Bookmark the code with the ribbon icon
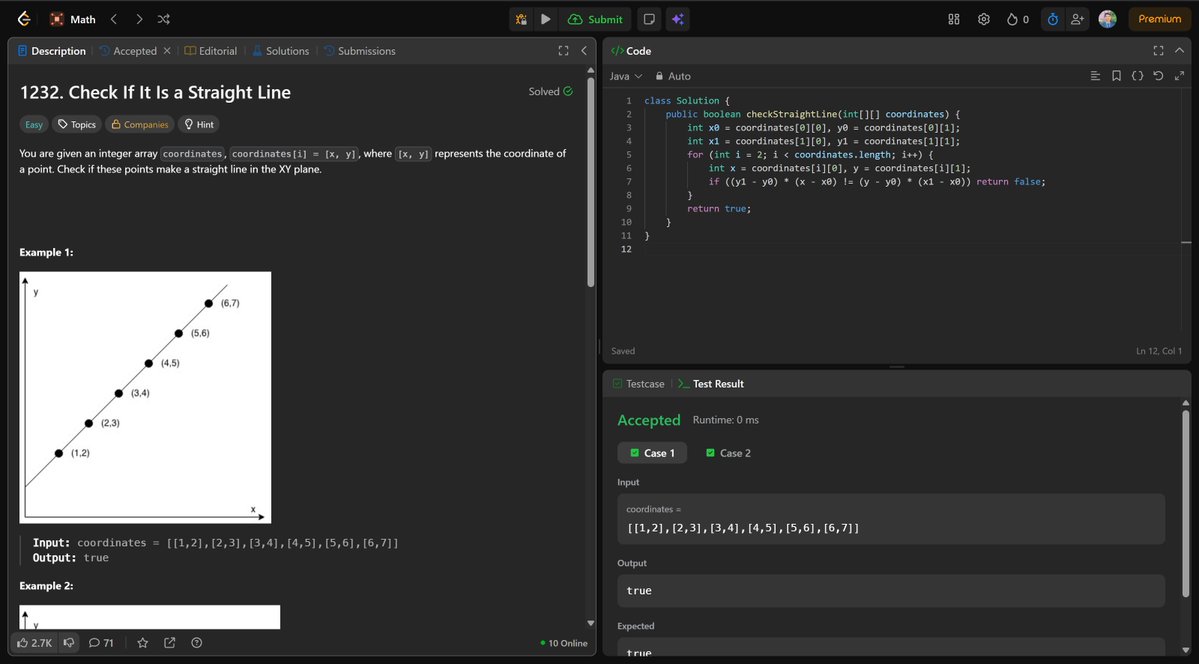This screenshot has height=664, width=1199. 1116,76
